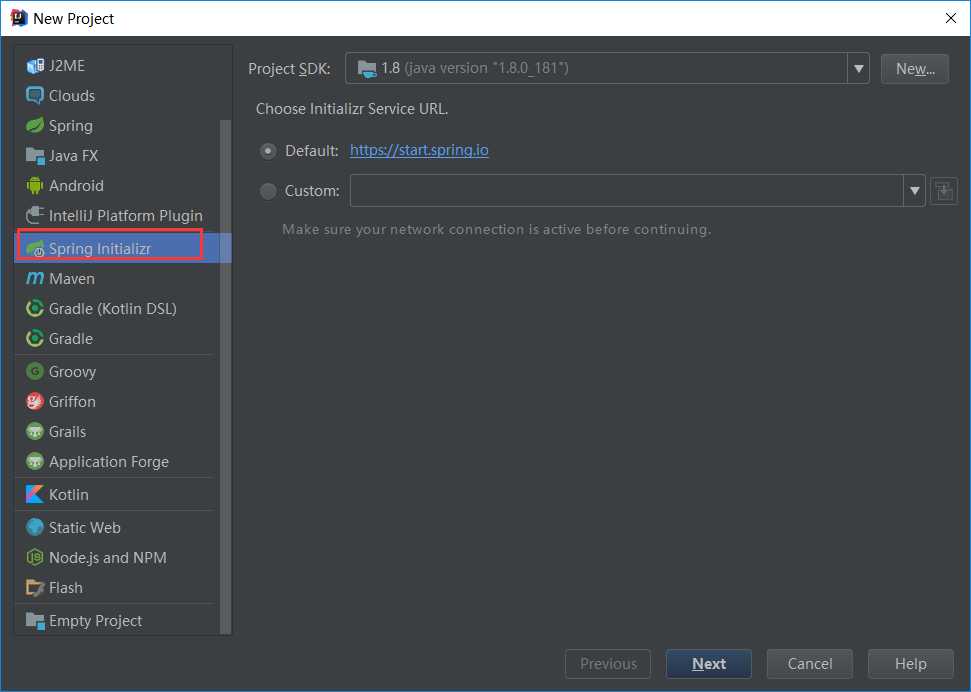
Task: Select the Grails list entry text
Action: 67,431
